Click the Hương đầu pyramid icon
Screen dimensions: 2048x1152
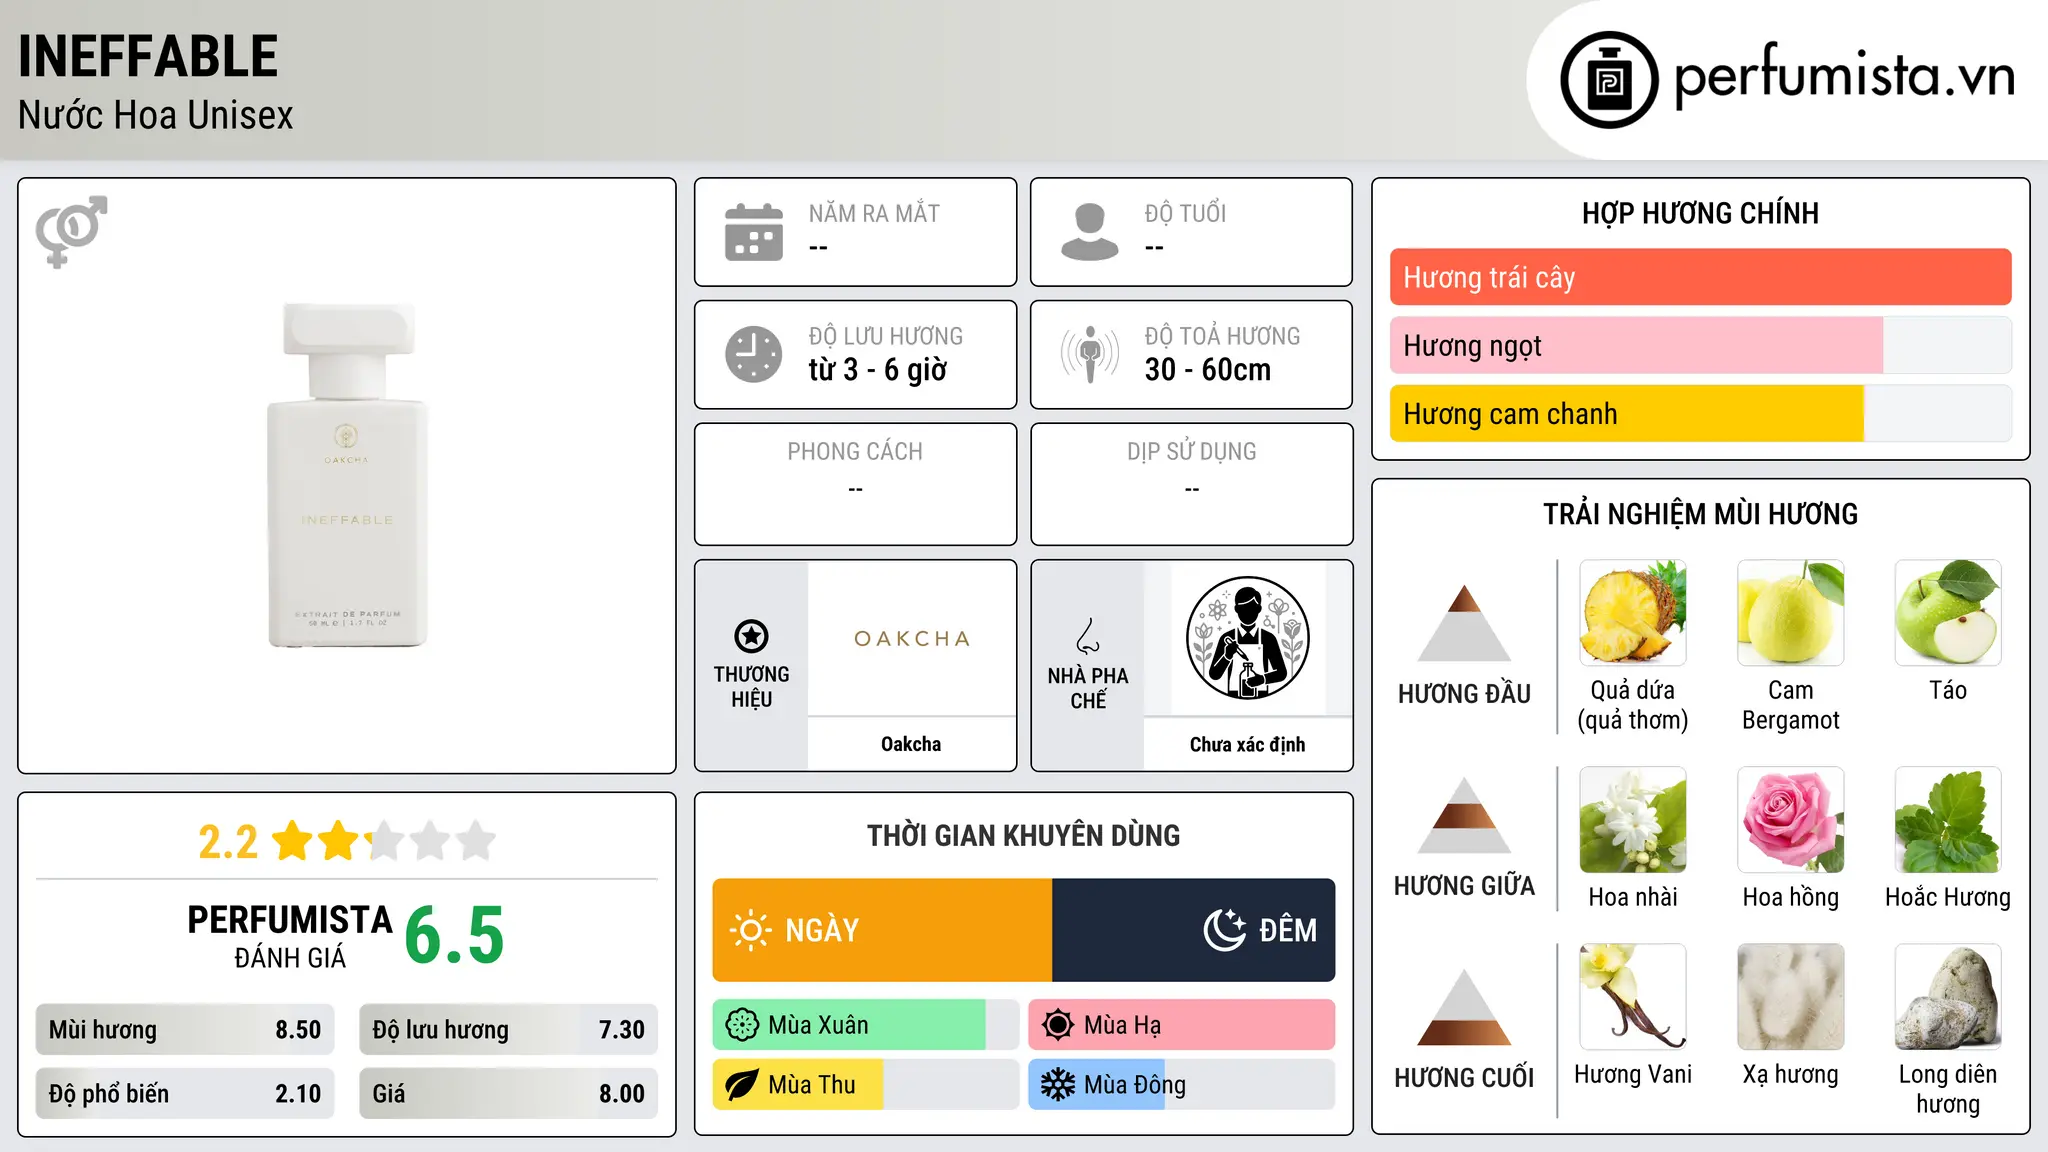click(1464, 623)
